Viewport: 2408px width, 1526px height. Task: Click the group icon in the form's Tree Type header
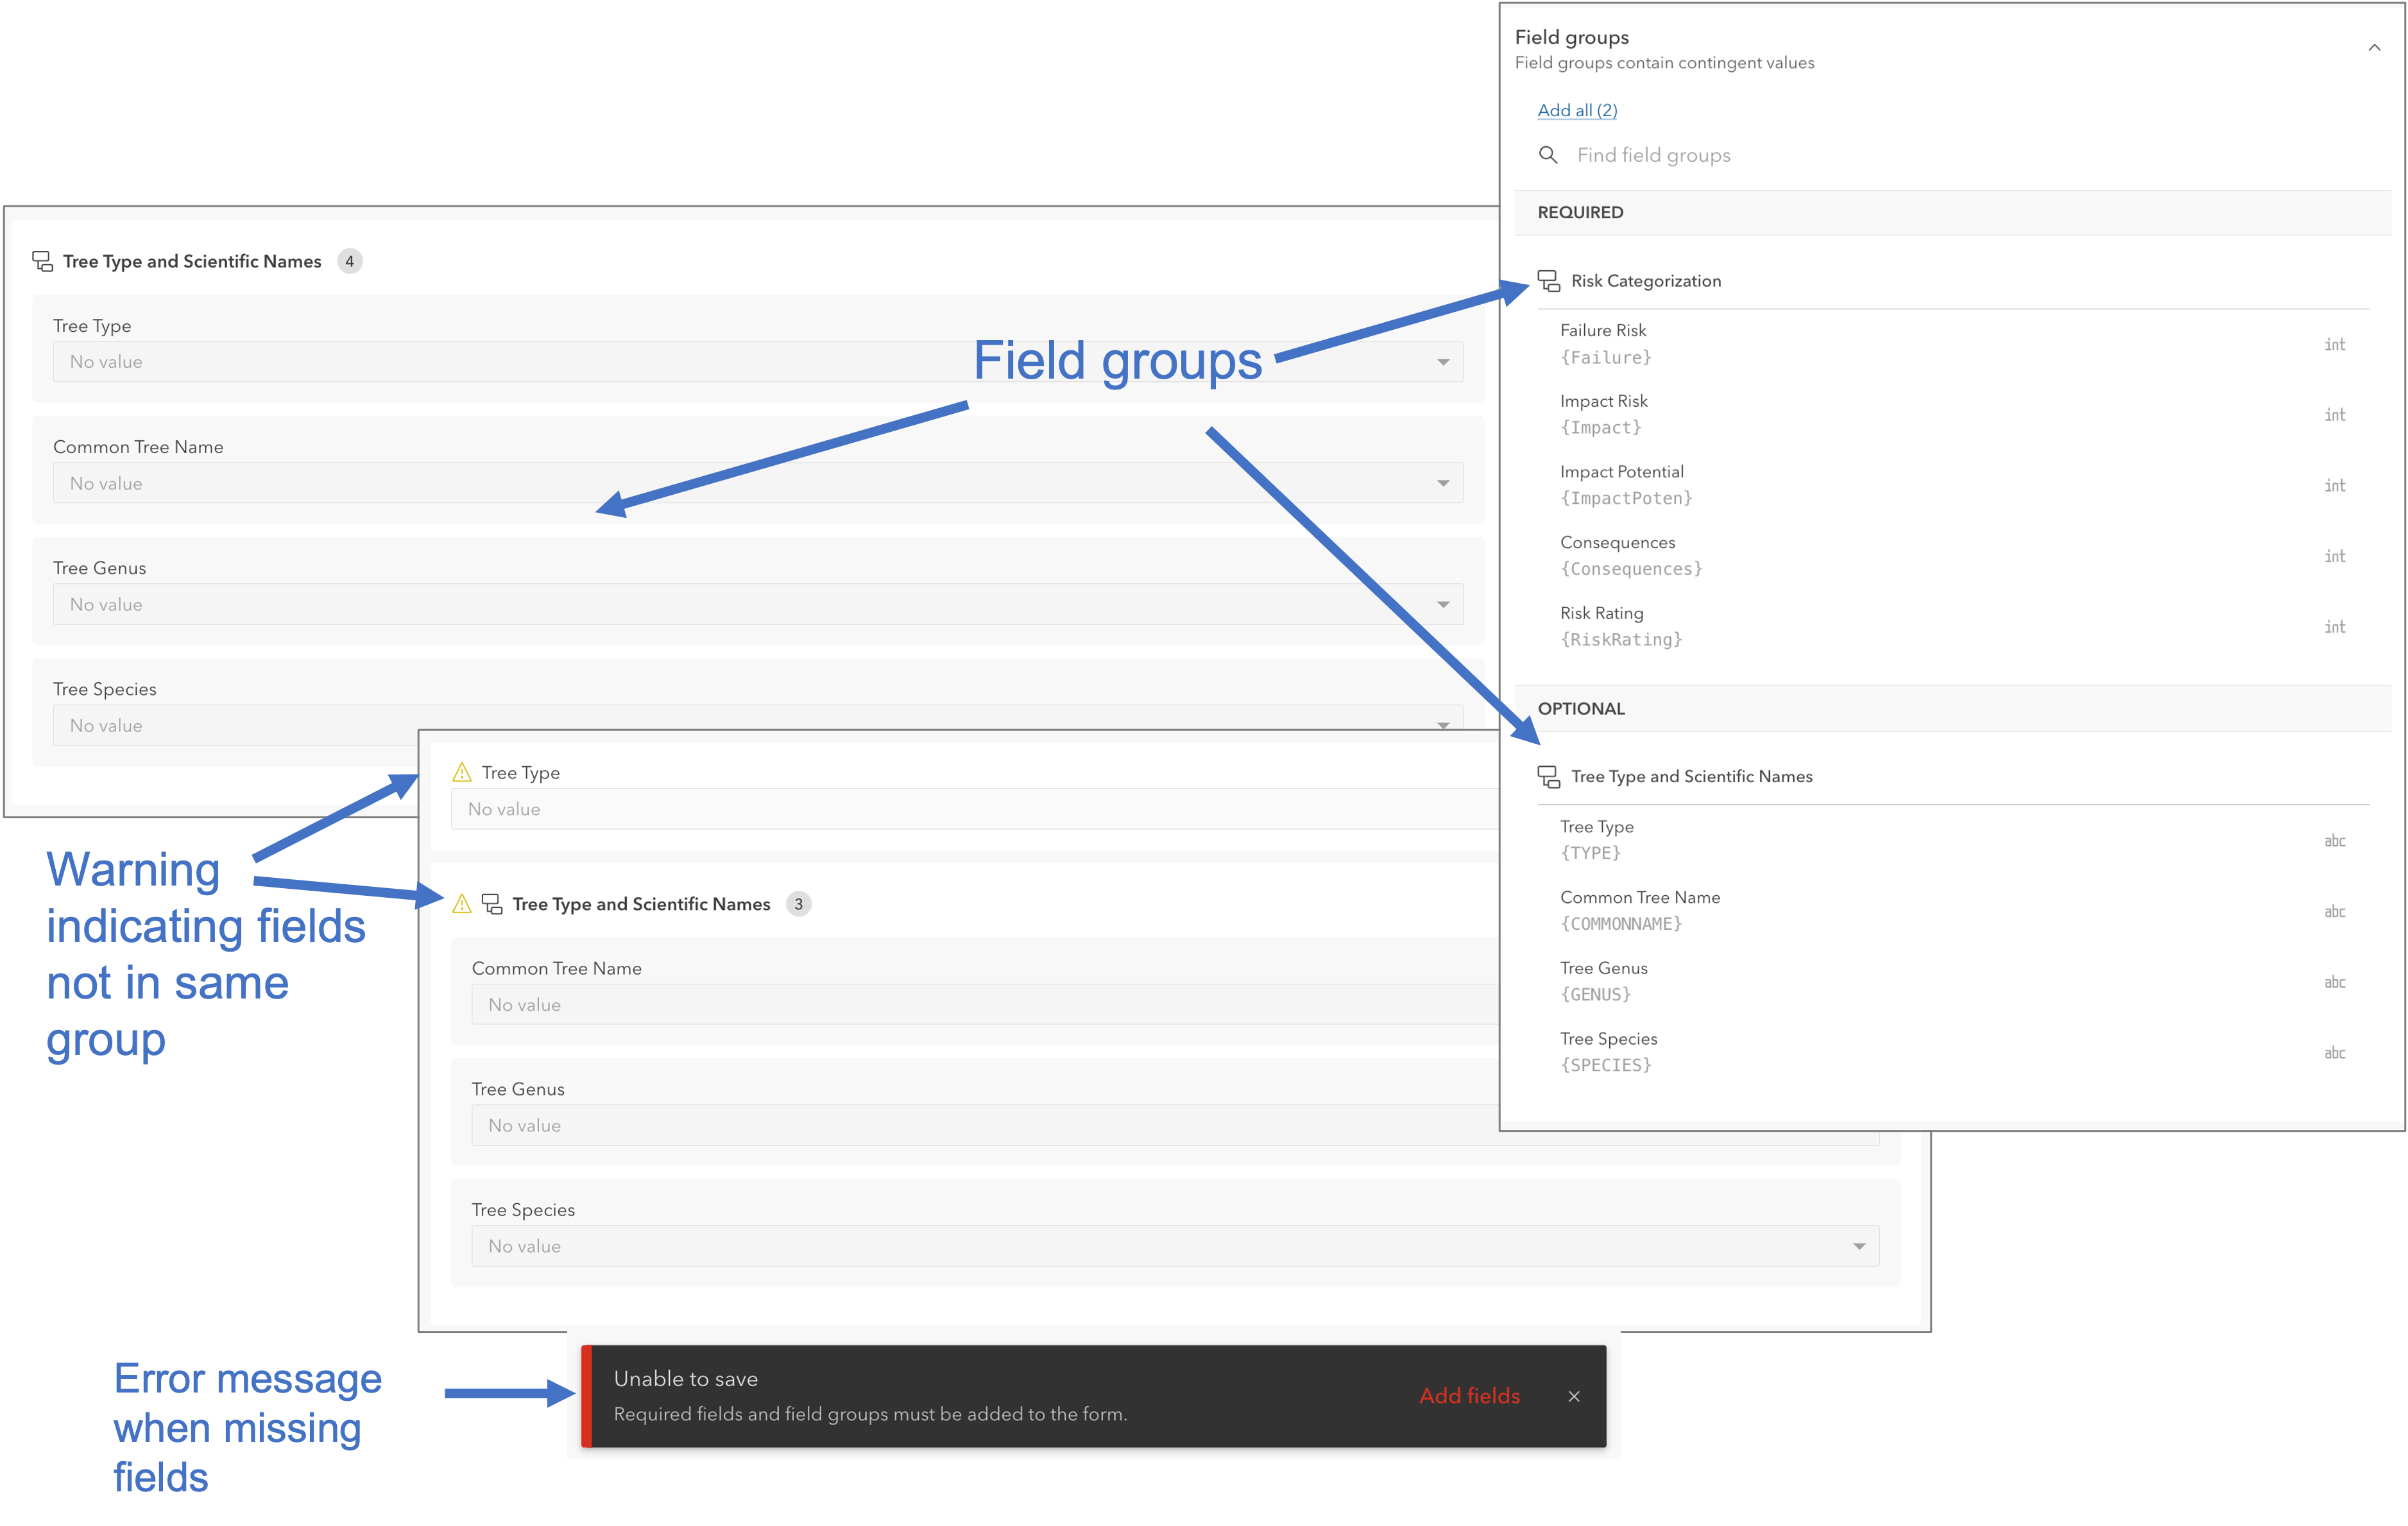pos(42,260)
